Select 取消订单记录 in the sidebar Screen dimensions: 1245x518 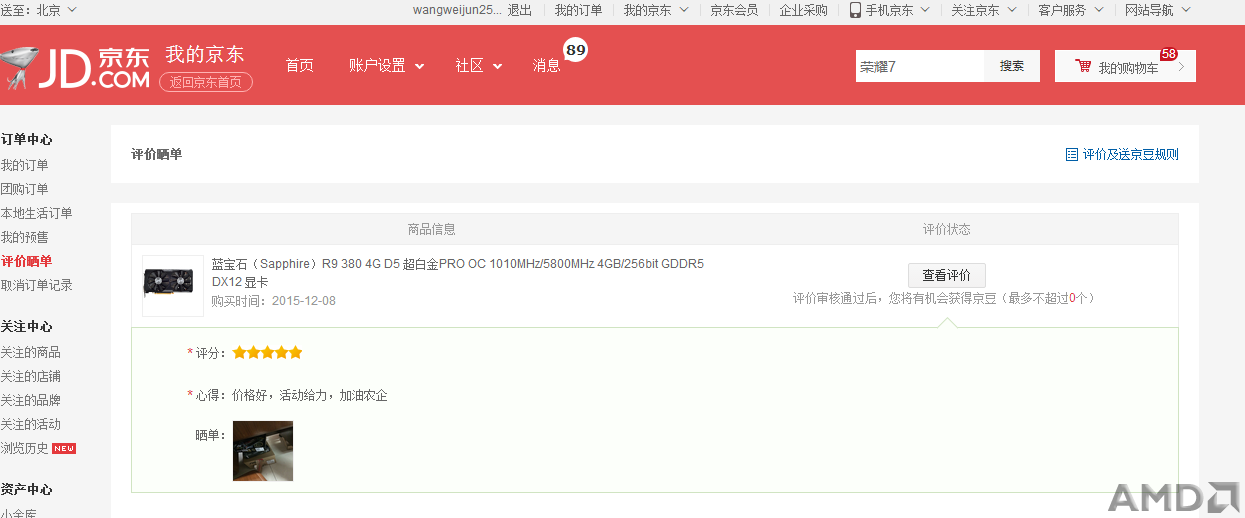36,285
